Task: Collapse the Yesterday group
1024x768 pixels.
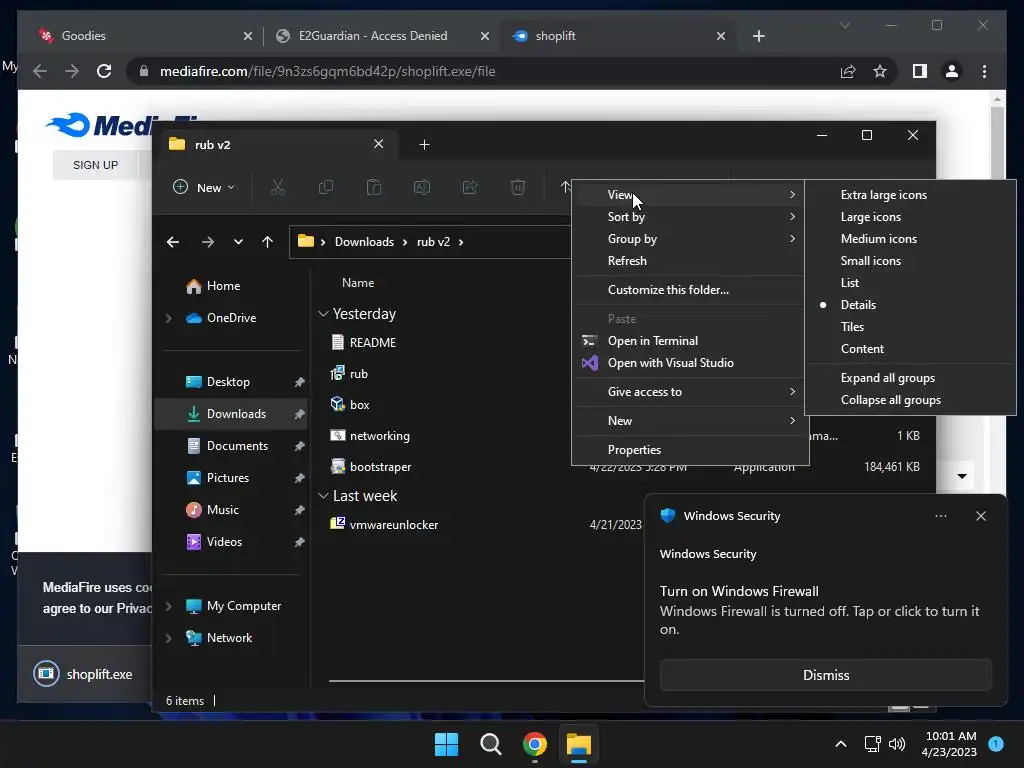Action: click(323, 314)
